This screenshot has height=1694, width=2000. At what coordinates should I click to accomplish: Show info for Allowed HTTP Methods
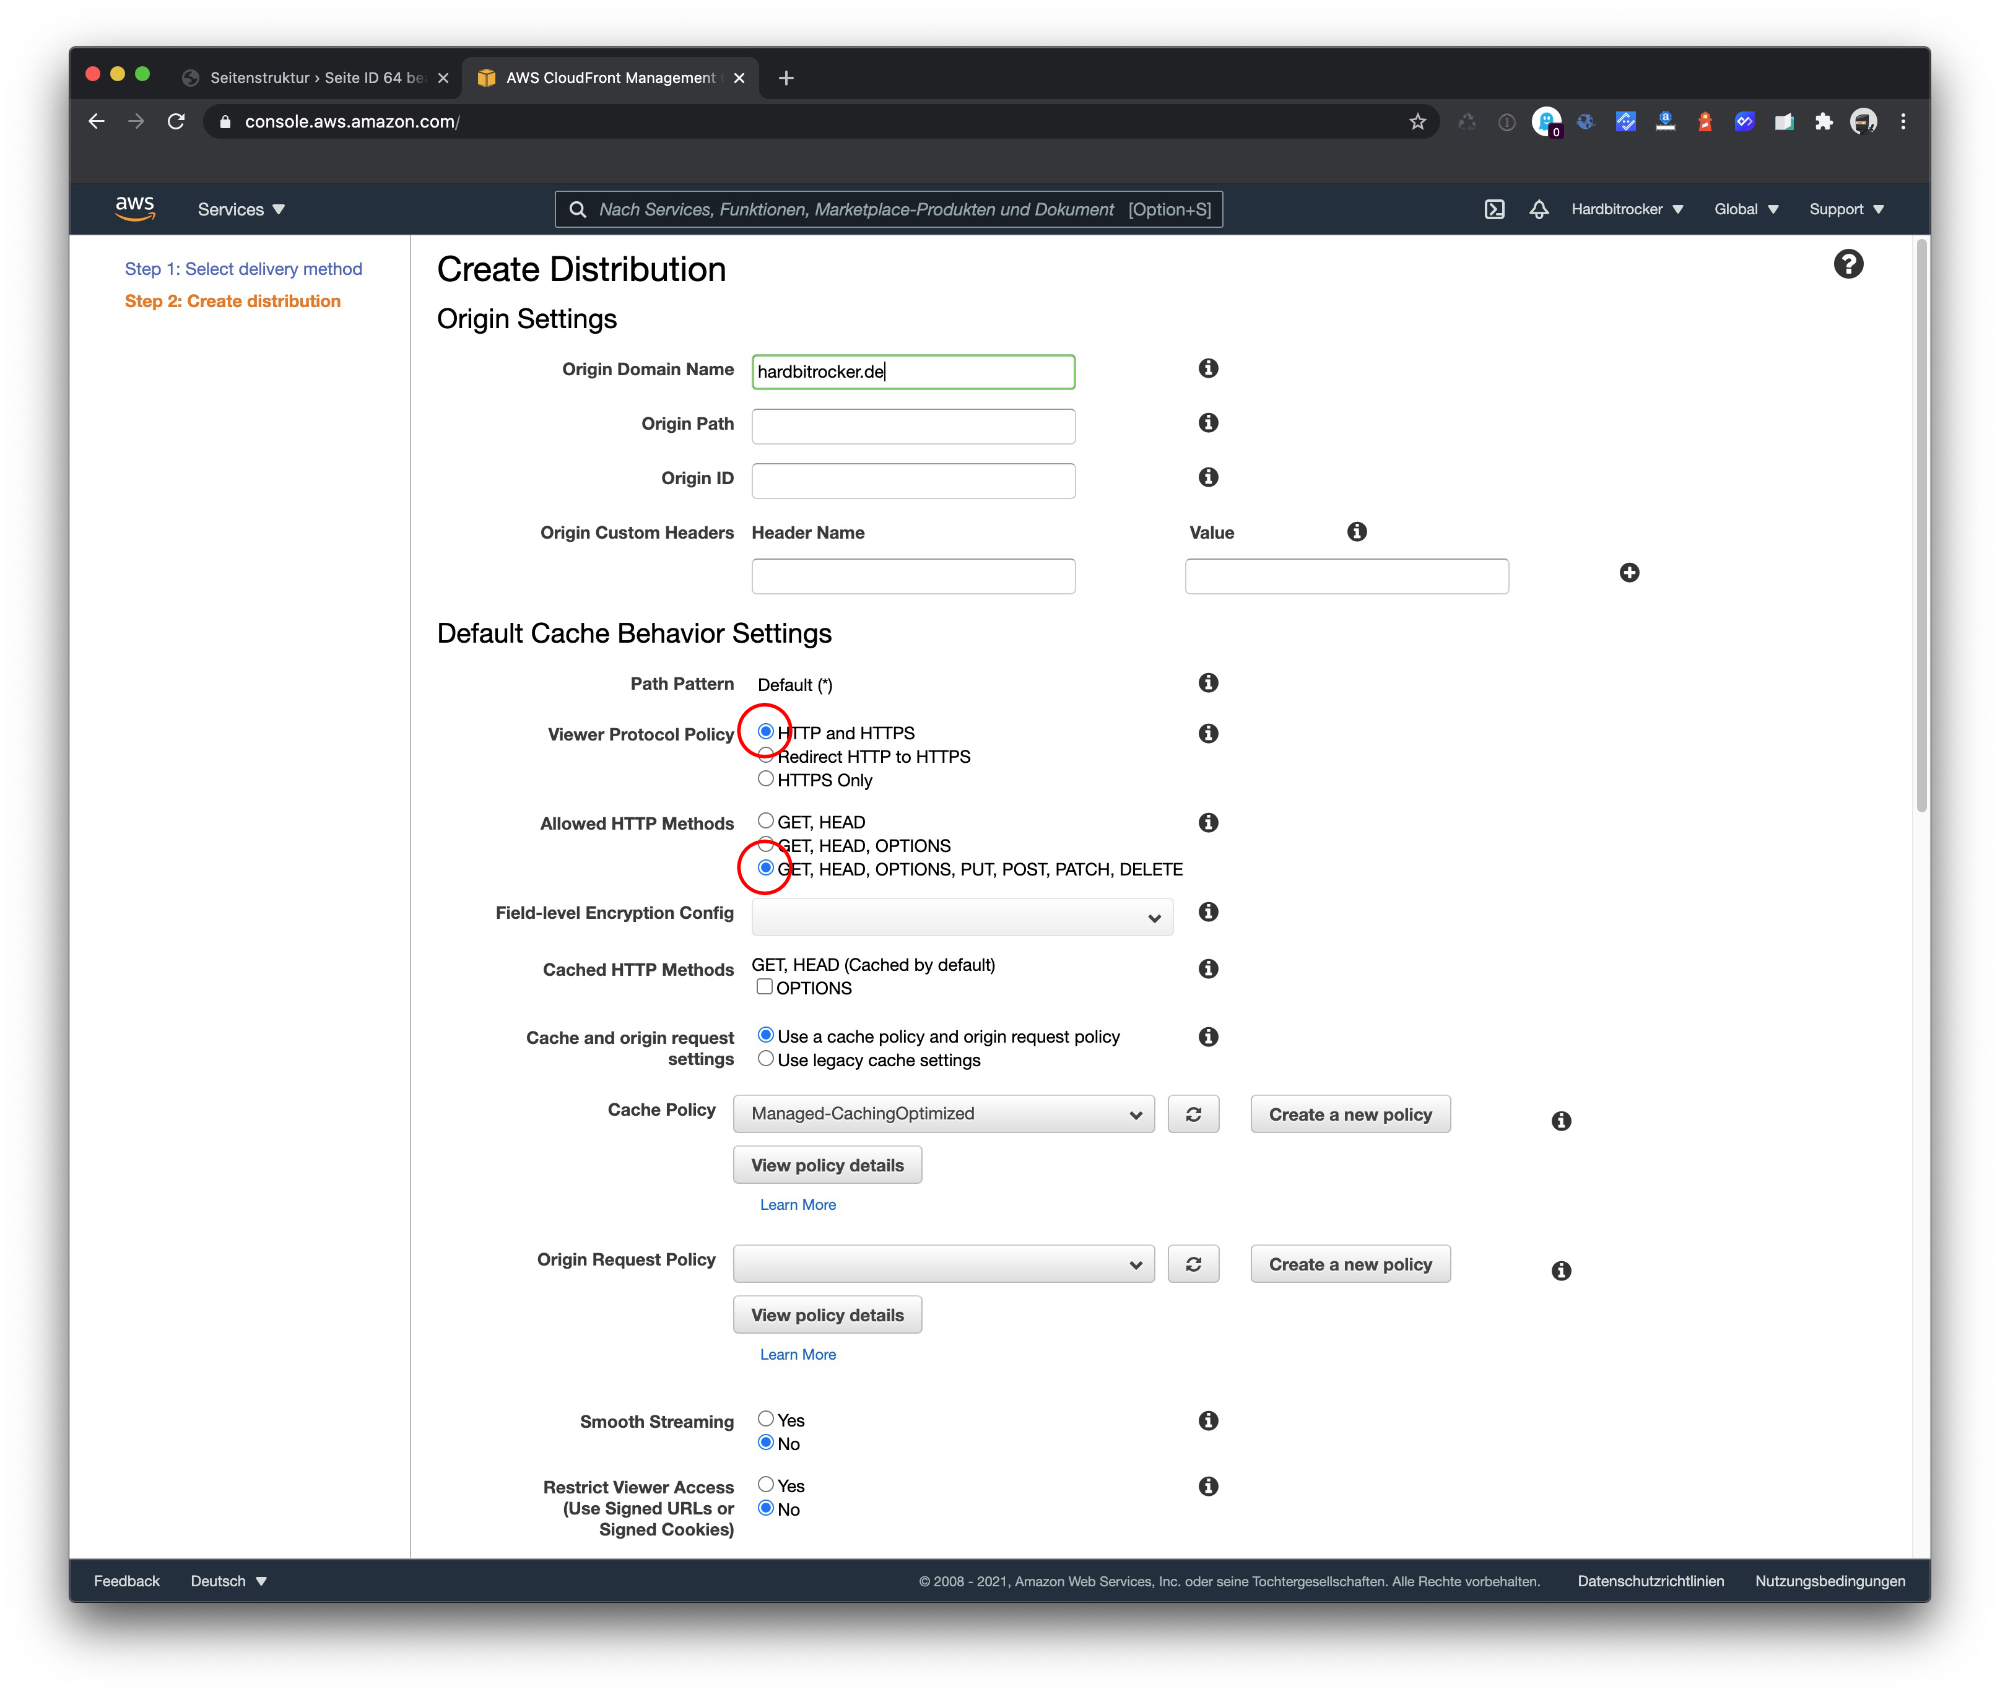click(x=1208, y=822)
